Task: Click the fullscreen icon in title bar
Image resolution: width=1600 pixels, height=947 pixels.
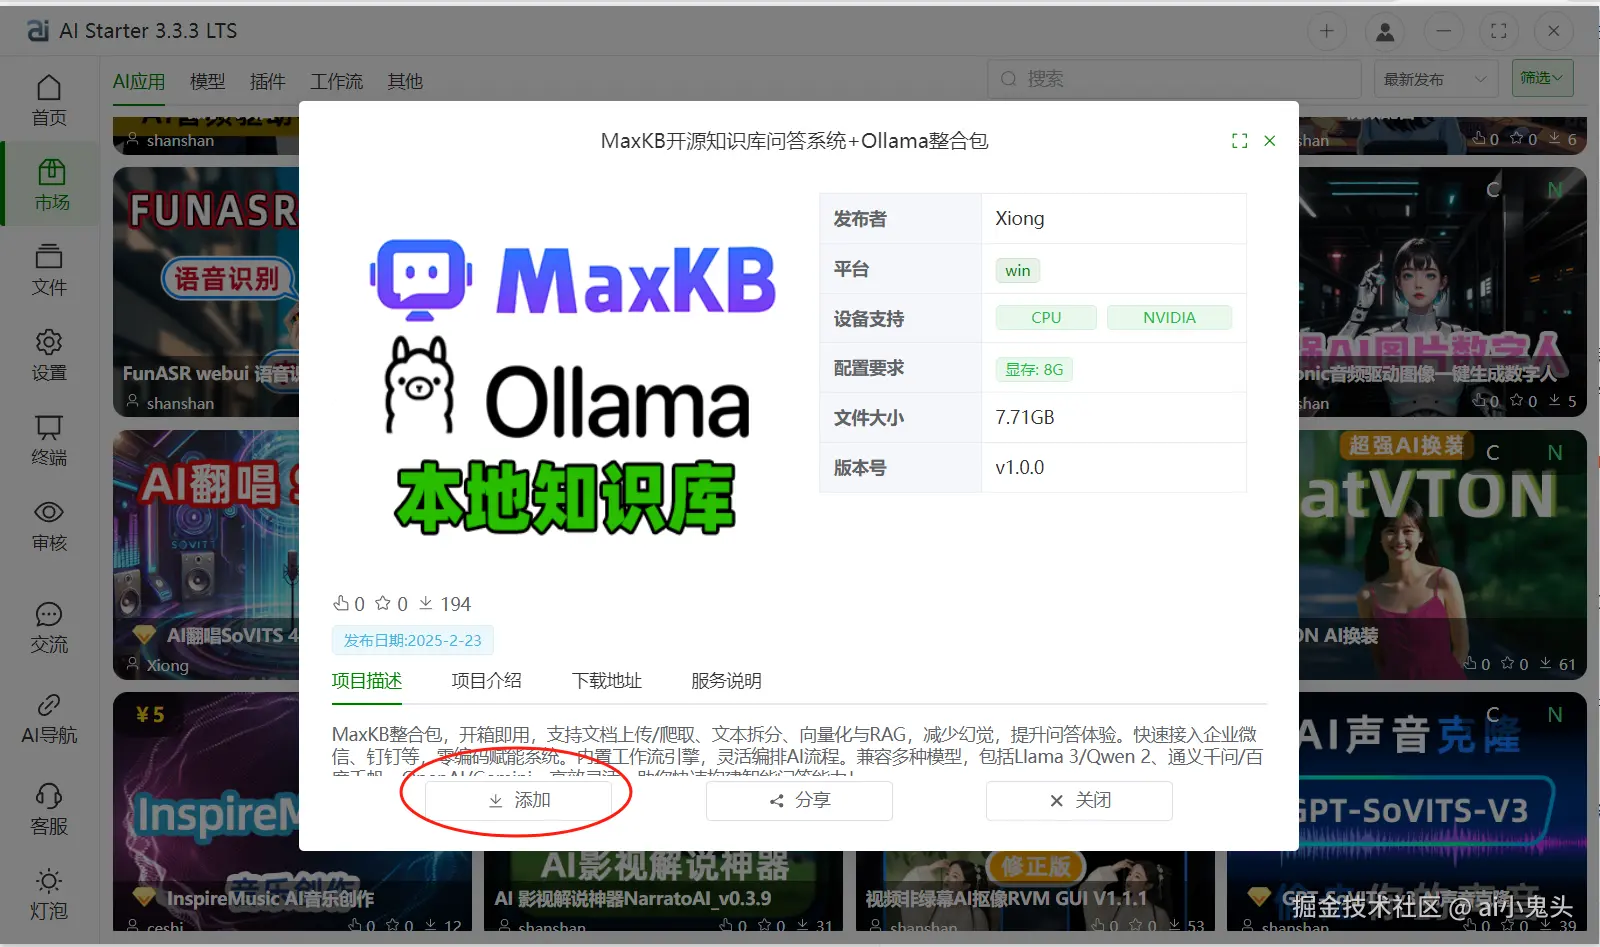Action: [1498, 31]
